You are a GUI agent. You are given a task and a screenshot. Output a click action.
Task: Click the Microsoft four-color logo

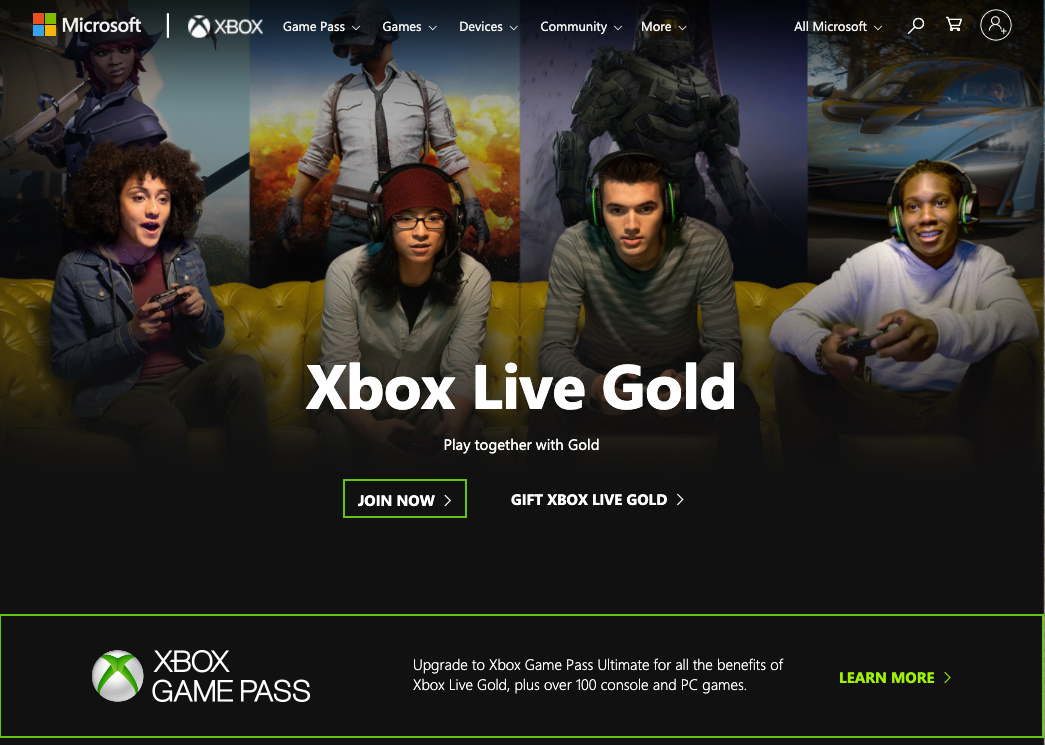pyautogui.click(x=45, y=25)
